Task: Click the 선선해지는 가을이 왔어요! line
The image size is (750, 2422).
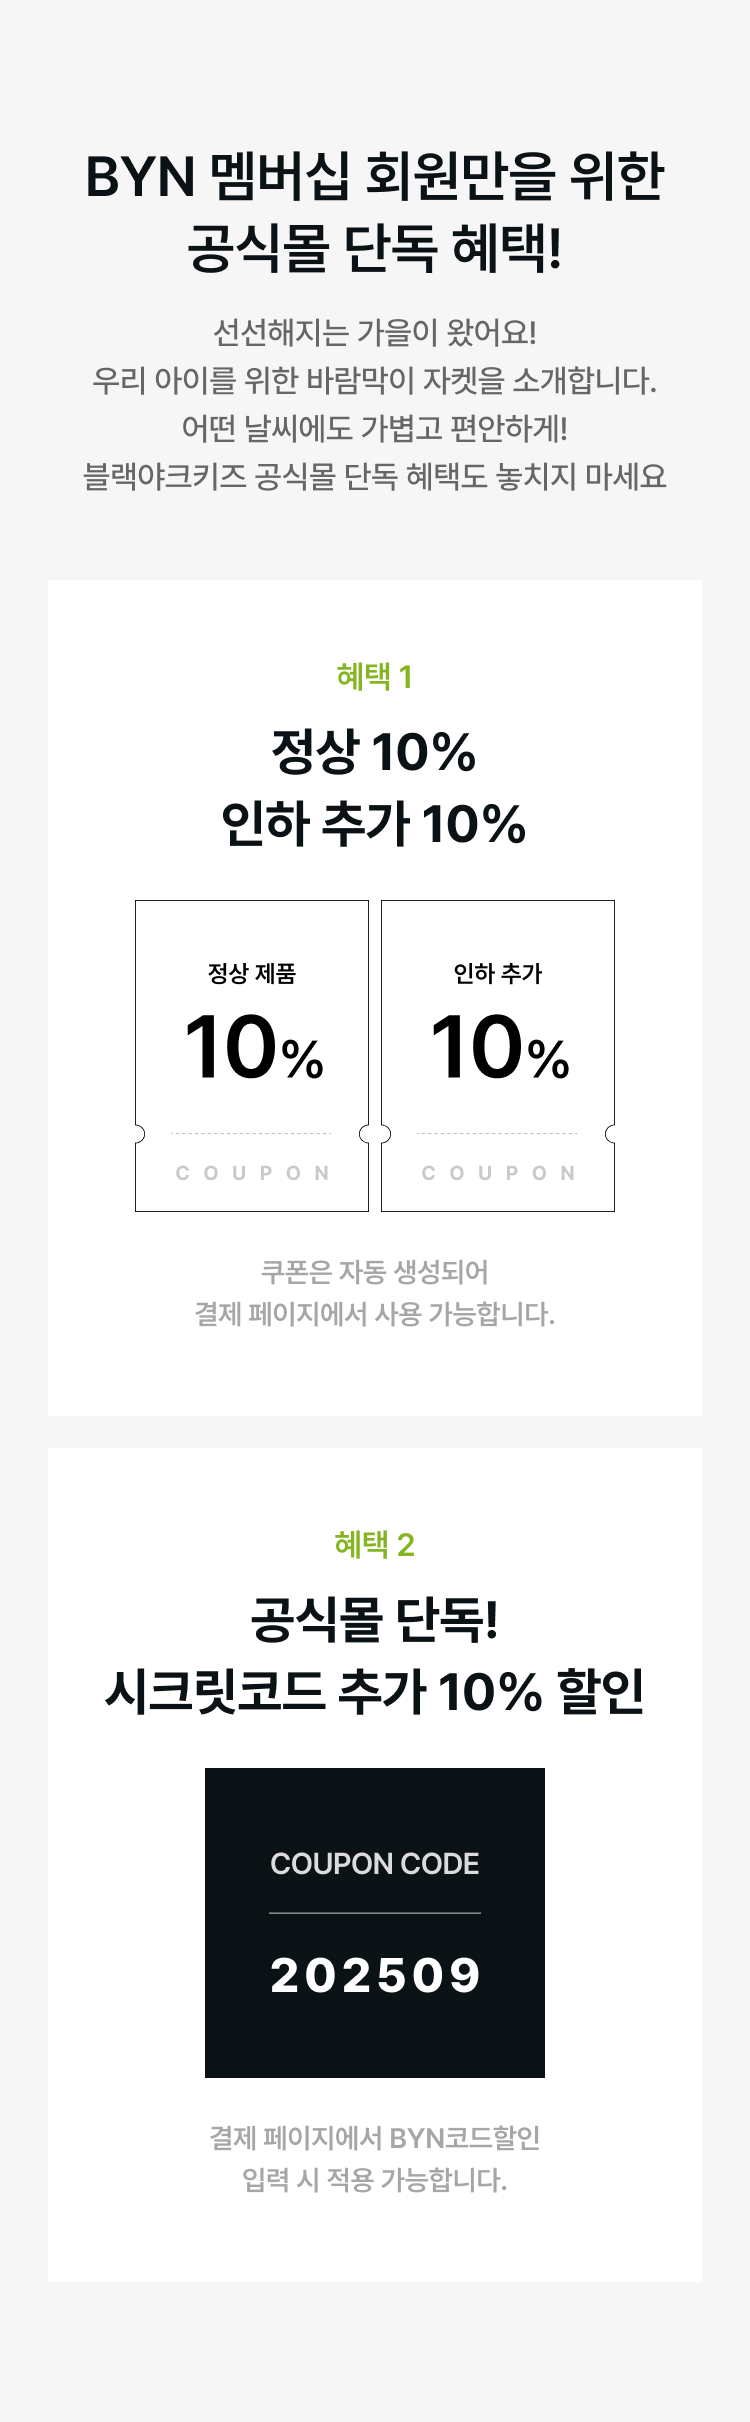Action: (x=375, y=332)
